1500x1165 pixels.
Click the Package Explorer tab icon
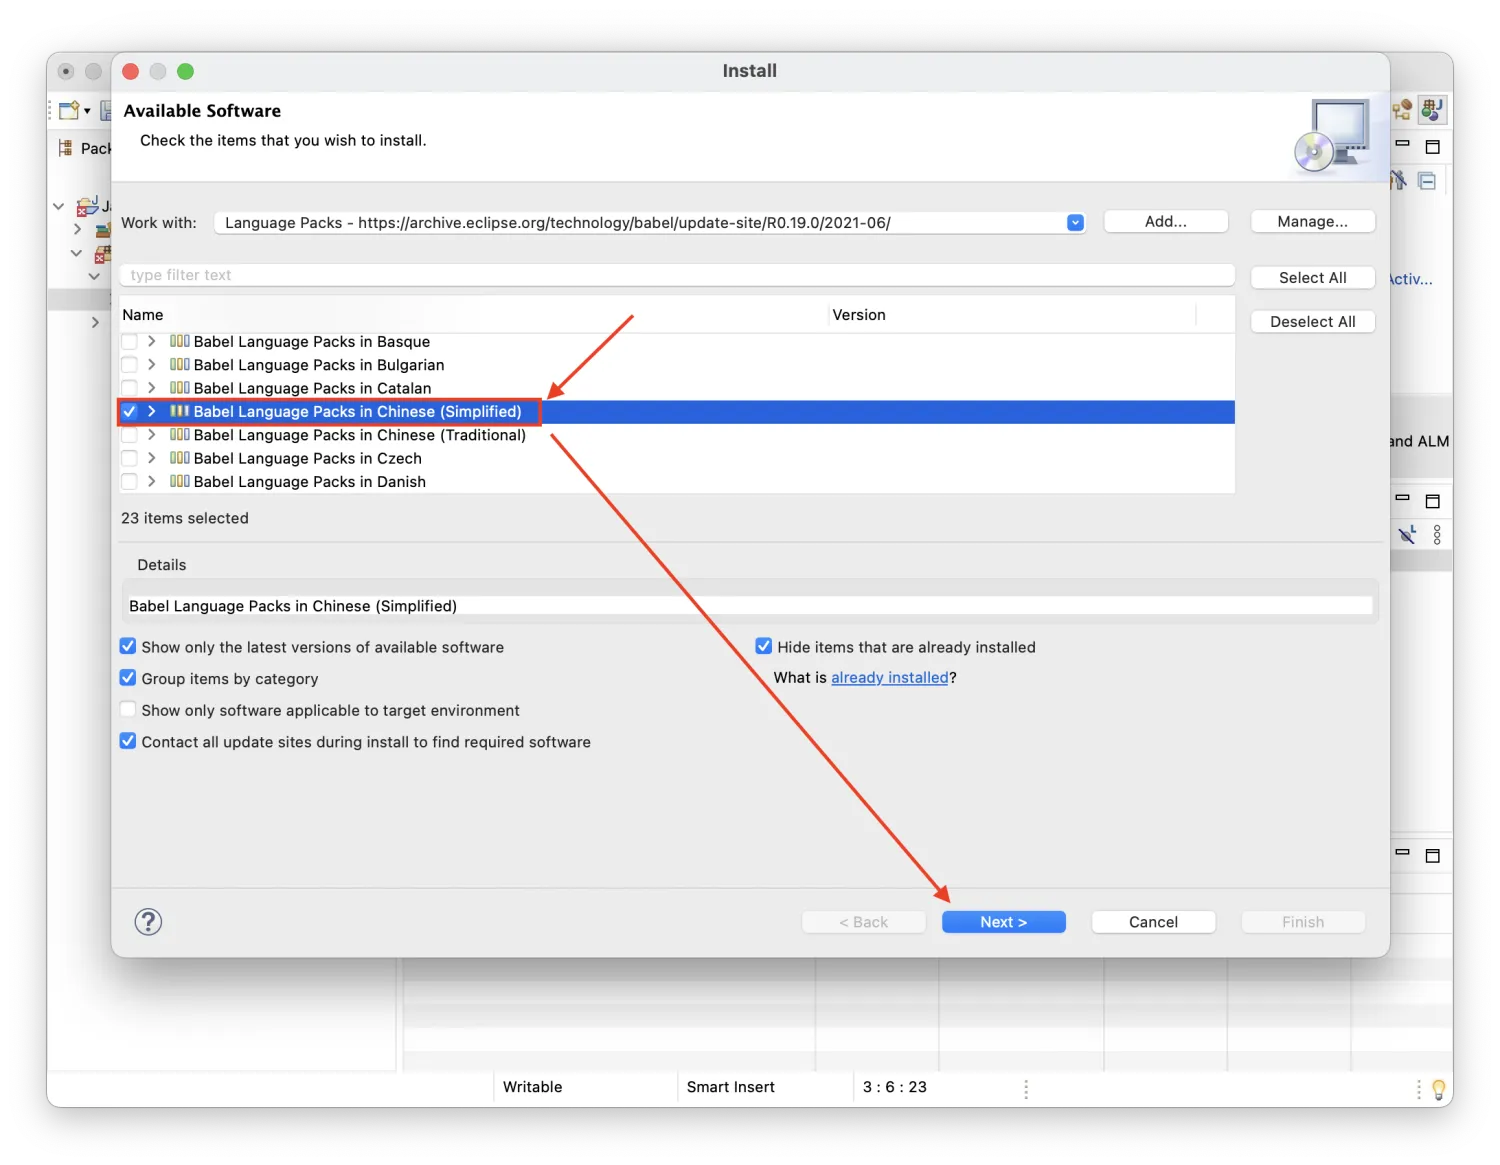(66, 148)
